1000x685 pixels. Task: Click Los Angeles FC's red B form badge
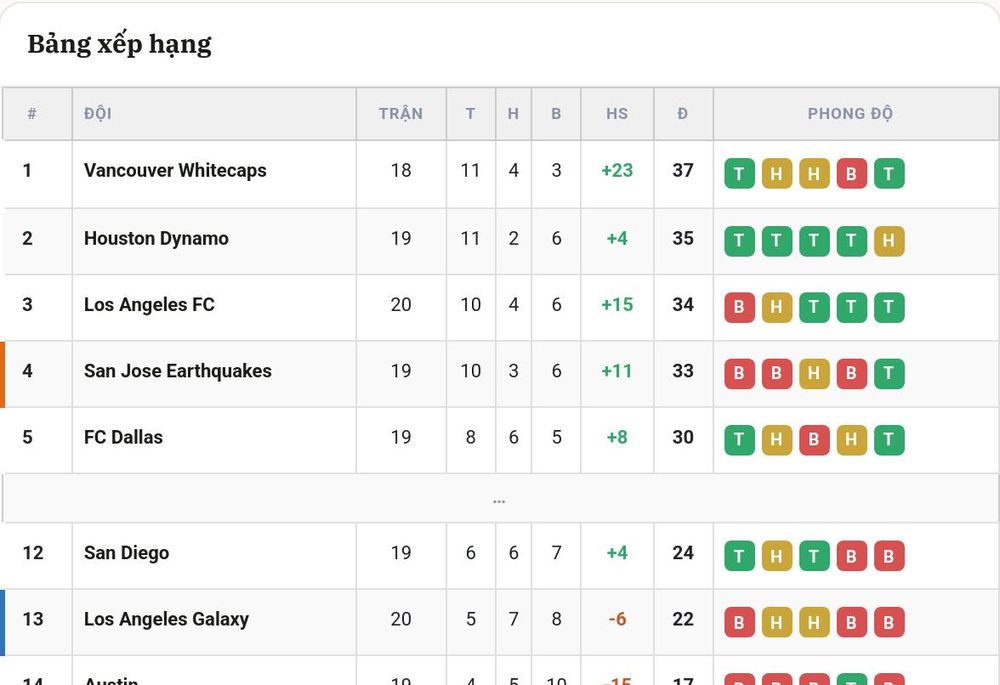739,307
